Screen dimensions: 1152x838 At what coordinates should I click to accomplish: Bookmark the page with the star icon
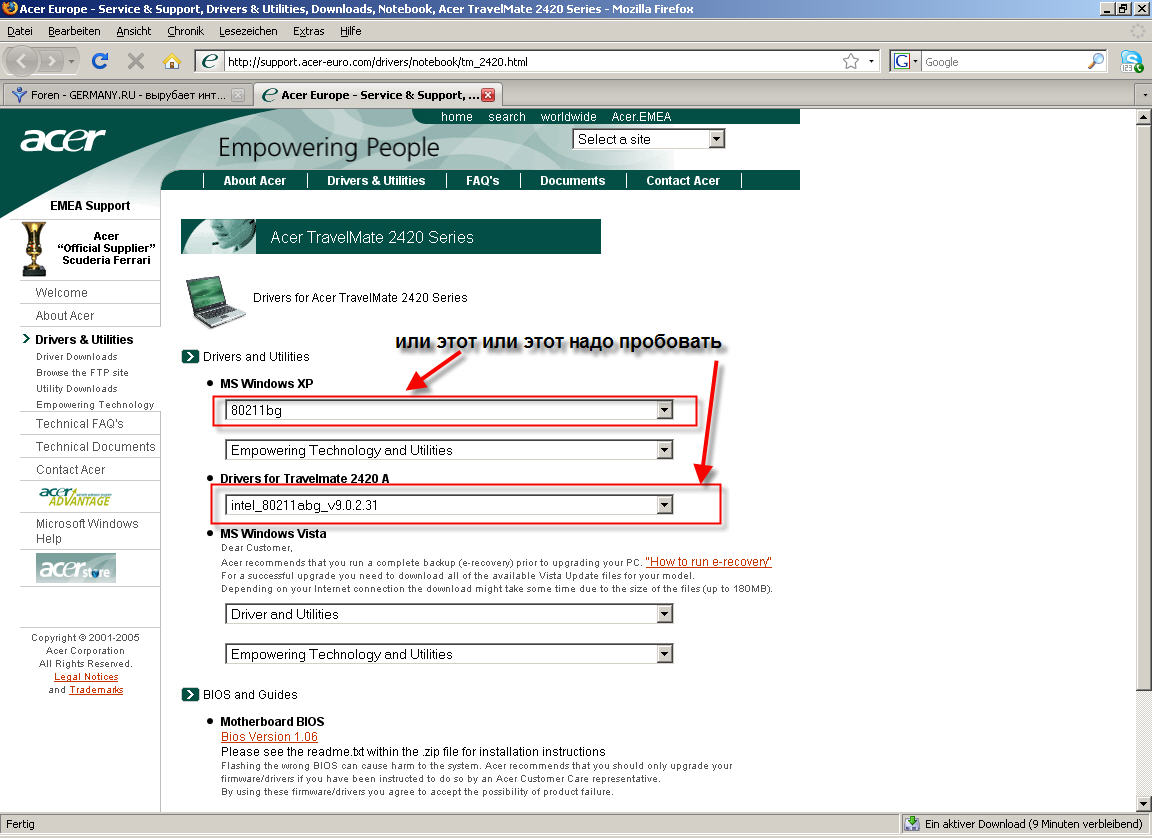pyautogui.click(x=850, y=61)
